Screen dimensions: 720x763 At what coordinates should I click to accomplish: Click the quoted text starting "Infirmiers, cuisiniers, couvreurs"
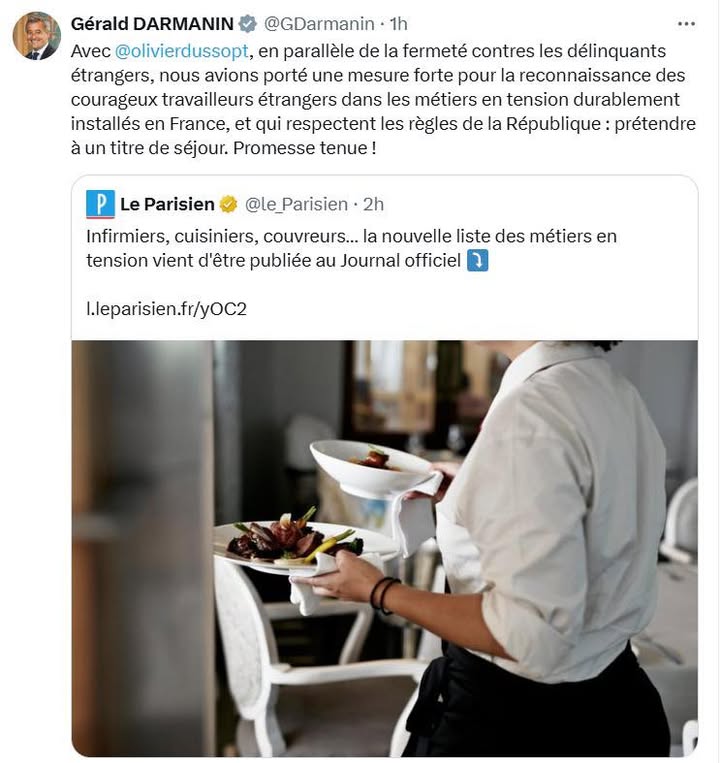(350, 236)
